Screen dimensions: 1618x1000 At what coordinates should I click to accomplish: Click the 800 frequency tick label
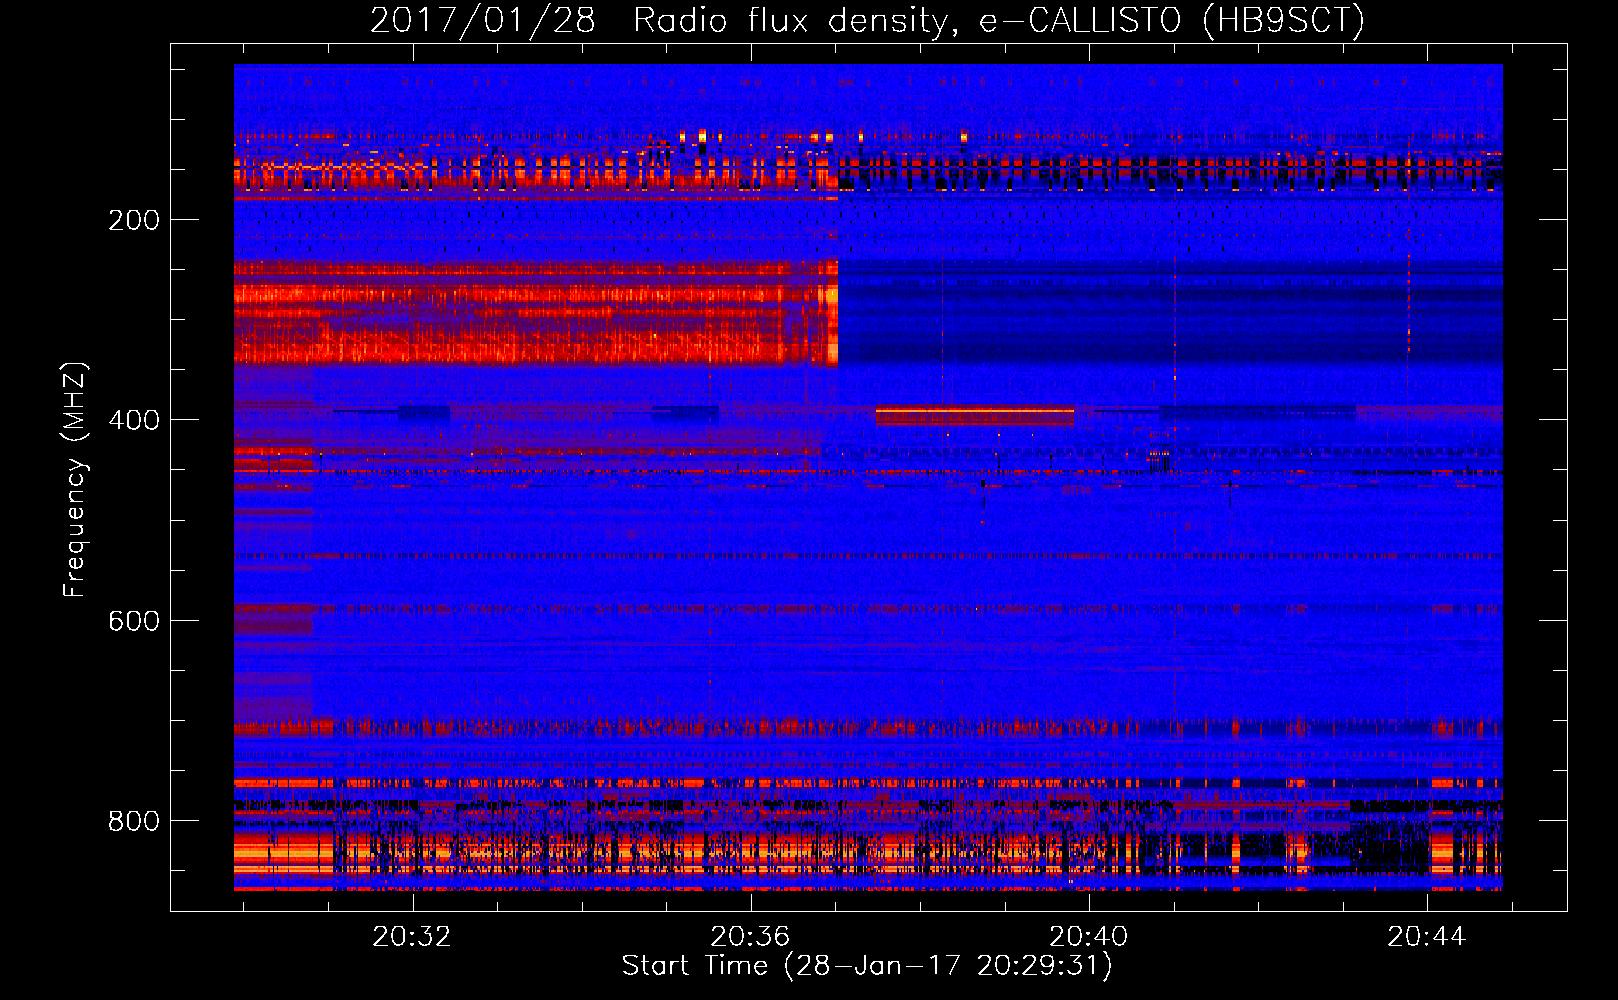tap(134, 821)
